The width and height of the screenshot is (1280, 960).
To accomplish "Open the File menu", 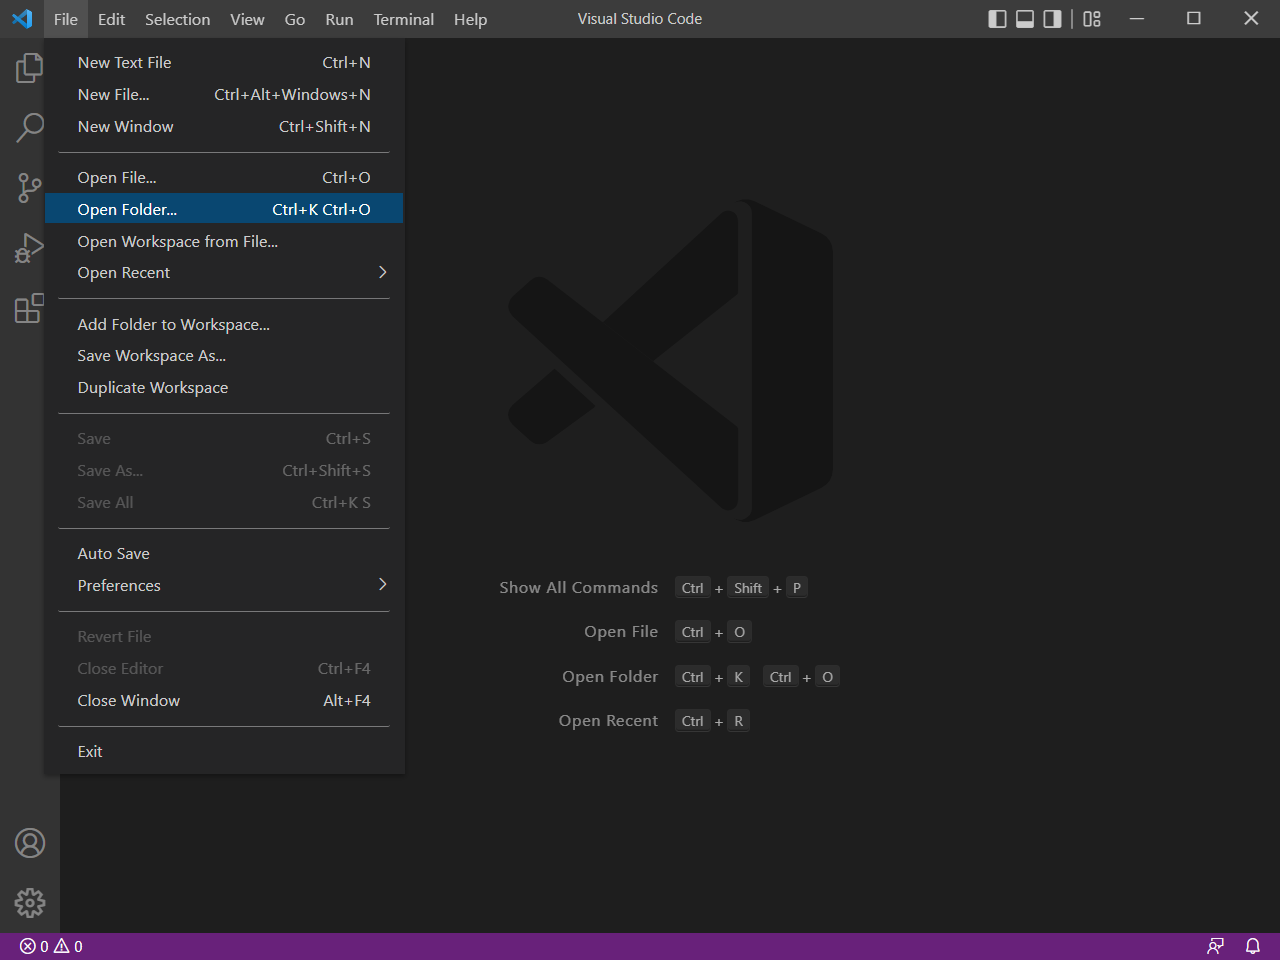I will (x=66, y=19).
